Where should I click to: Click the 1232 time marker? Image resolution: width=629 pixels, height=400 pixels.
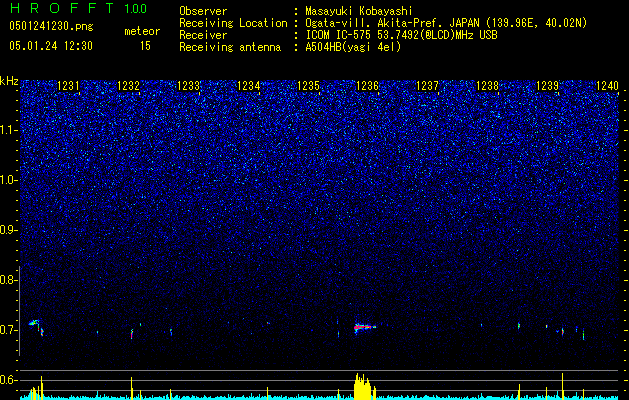[x=128, y=86]
